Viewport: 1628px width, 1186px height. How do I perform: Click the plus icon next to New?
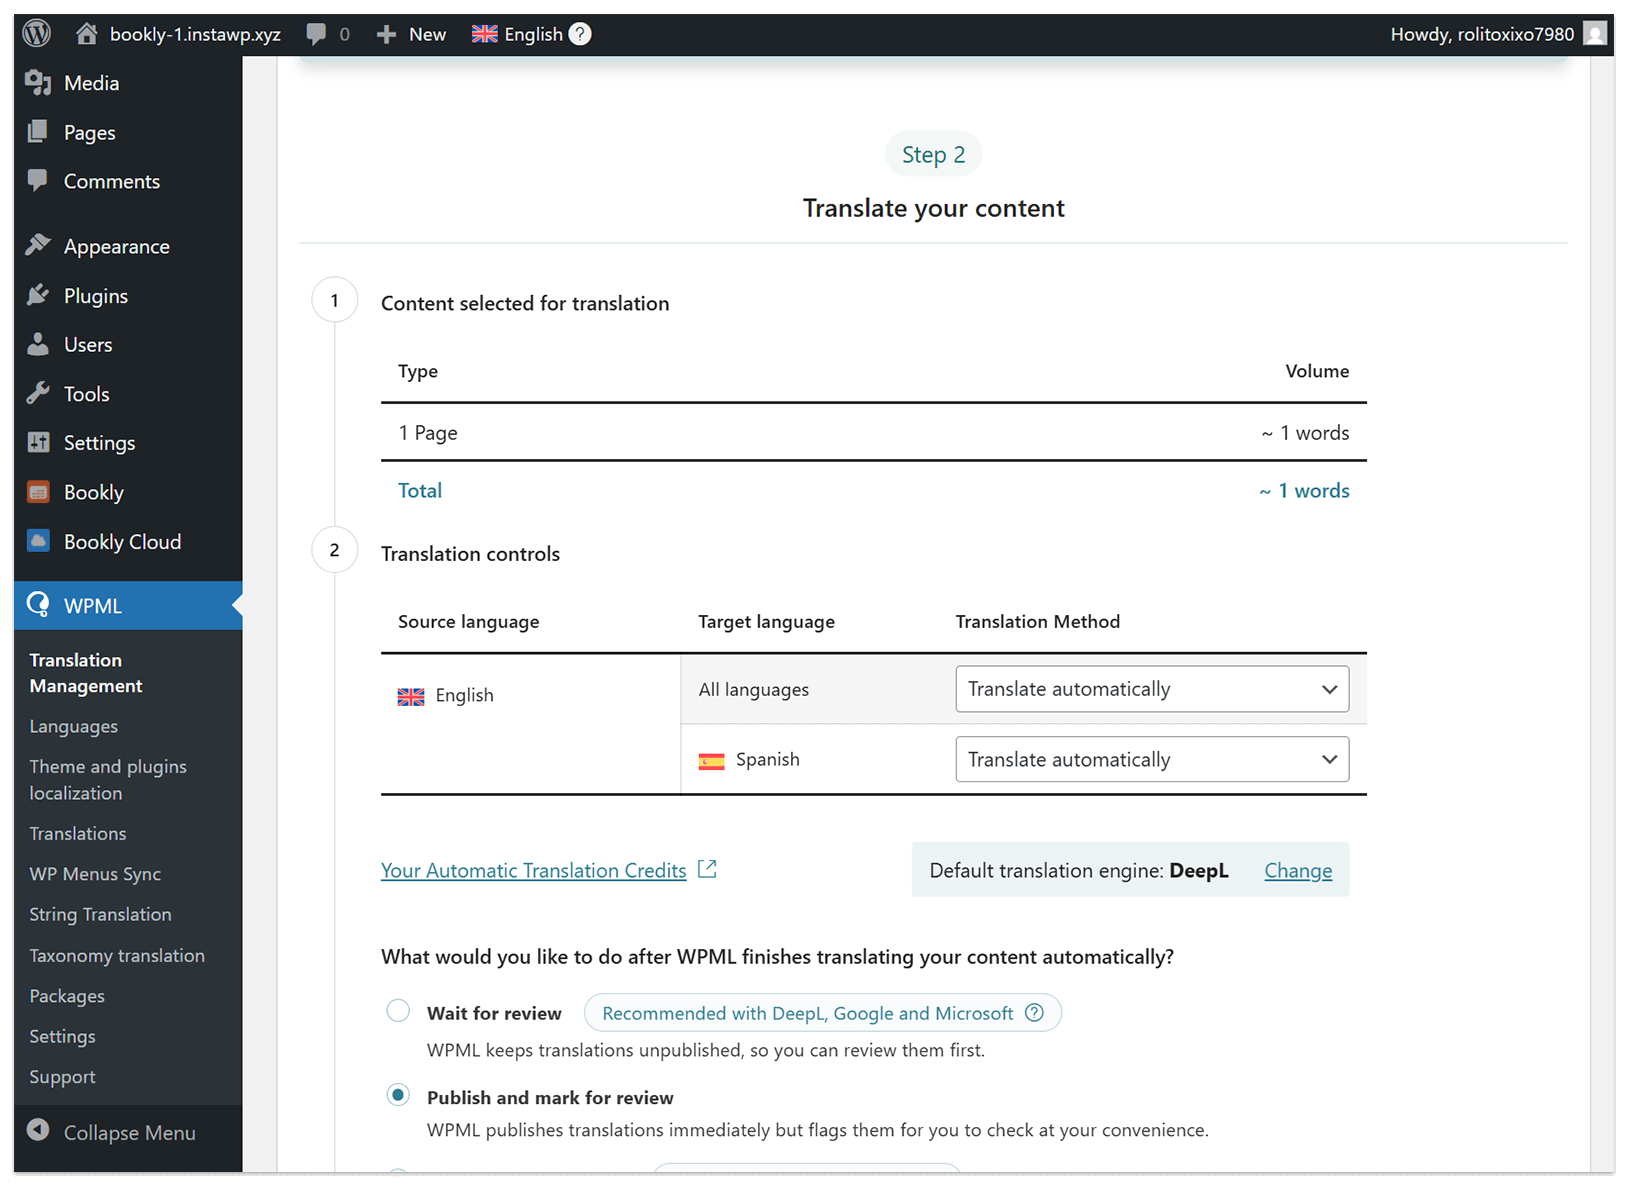(x=387, y=35)
